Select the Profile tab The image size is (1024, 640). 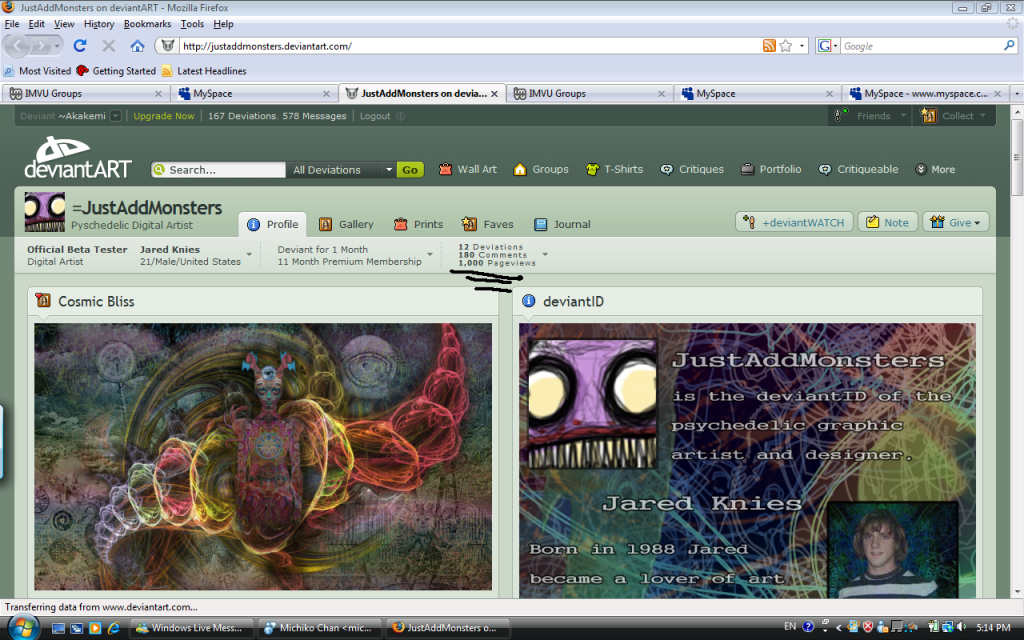tap(272, 224)
